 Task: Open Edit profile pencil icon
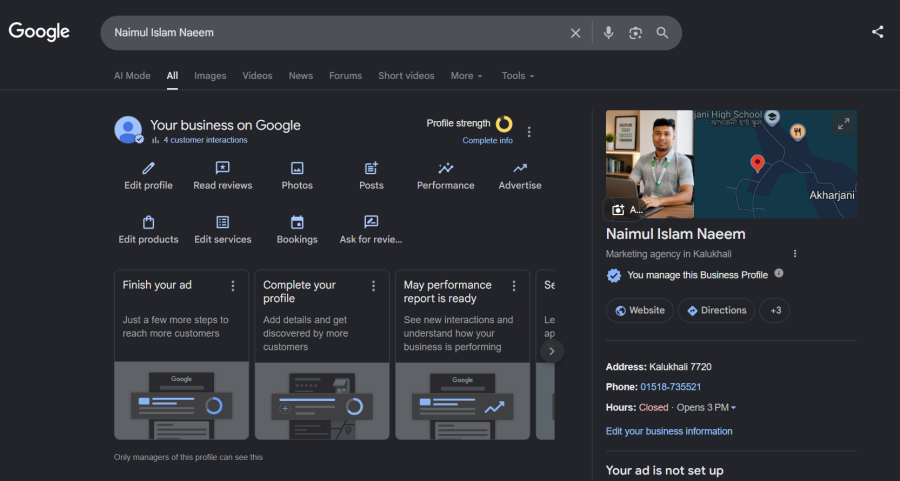coord(148,168)
